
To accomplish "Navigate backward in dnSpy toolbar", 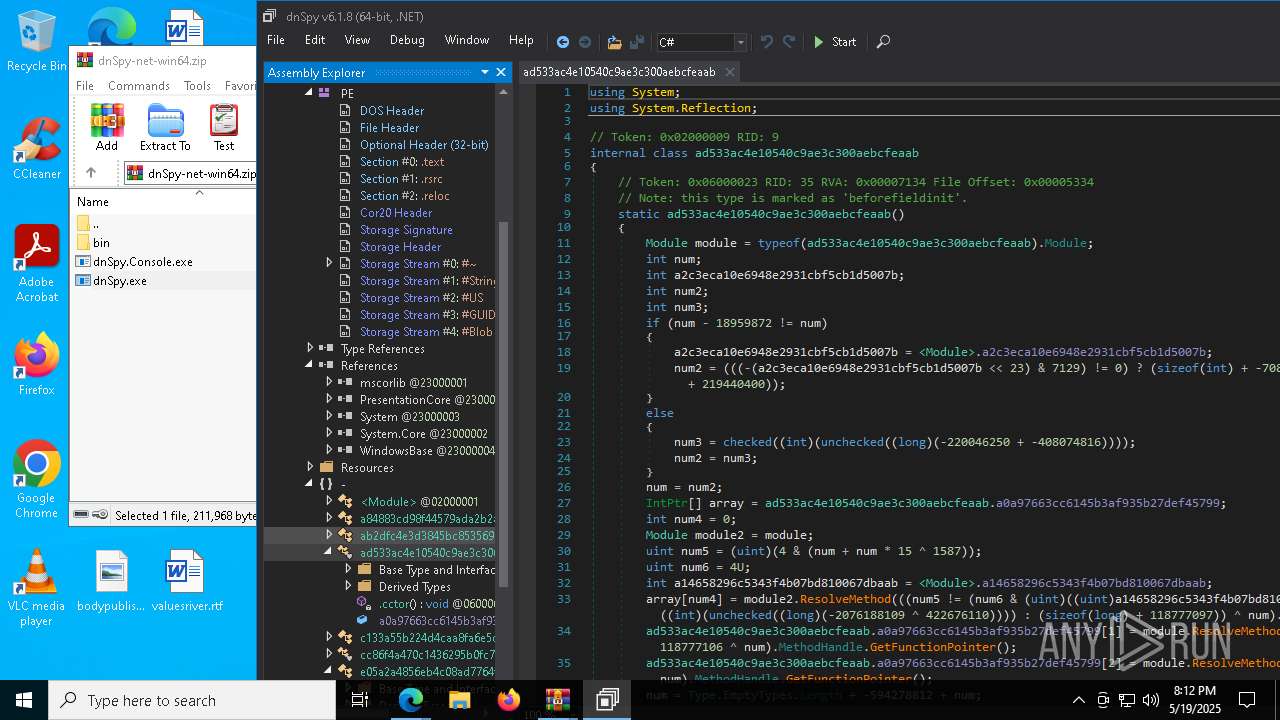I will click(563, 42).
